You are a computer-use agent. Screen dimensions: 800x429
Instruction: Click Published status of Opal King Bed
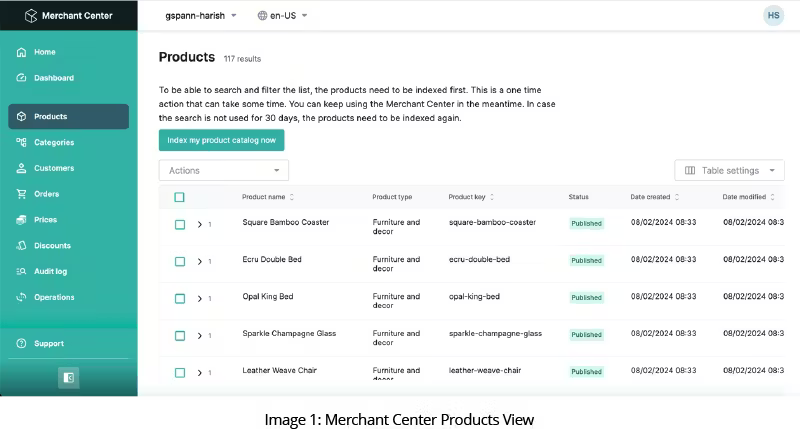pyautogui.click(x=587, y=297)
